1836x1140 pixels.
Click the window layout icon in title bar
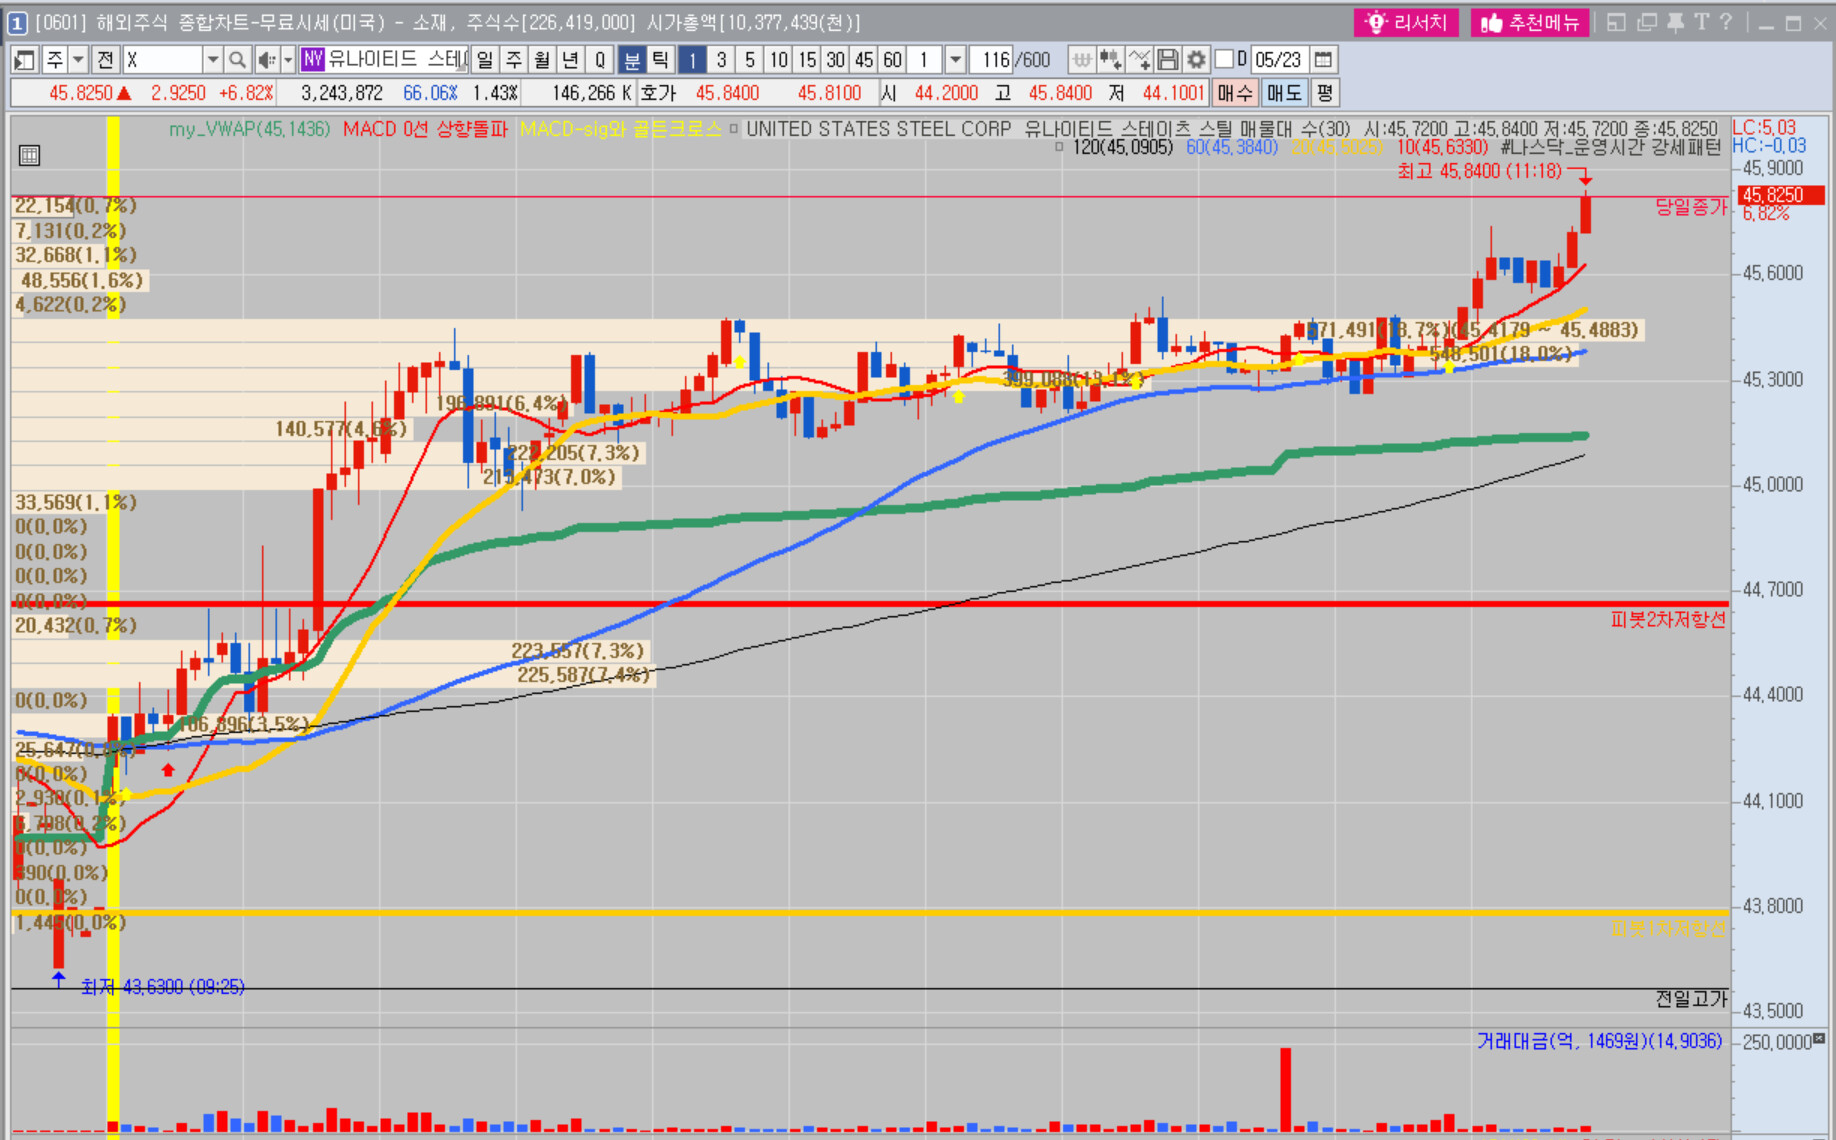1616,23
